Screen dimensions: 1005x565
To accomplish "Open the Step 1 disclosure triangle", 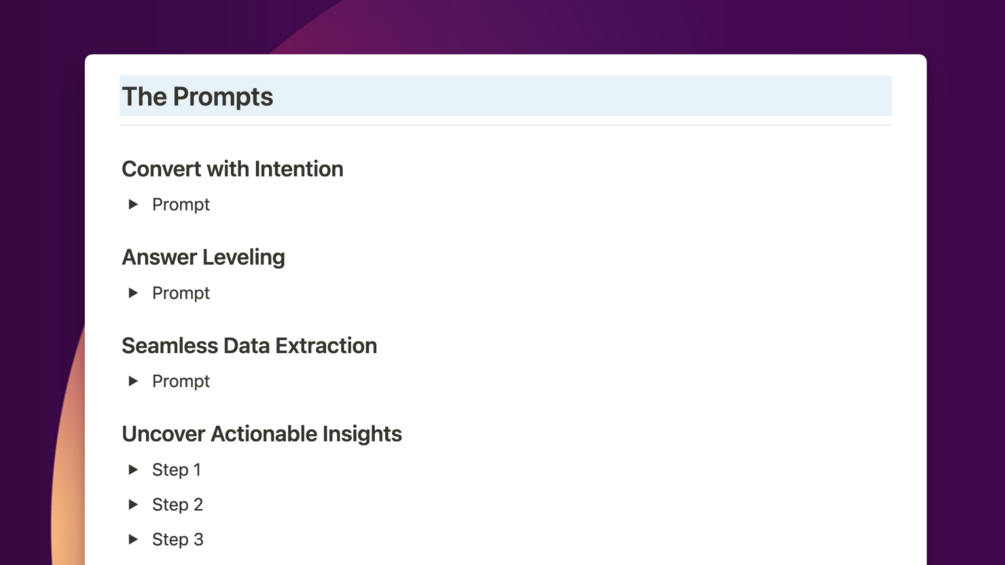I will (133, 470).
